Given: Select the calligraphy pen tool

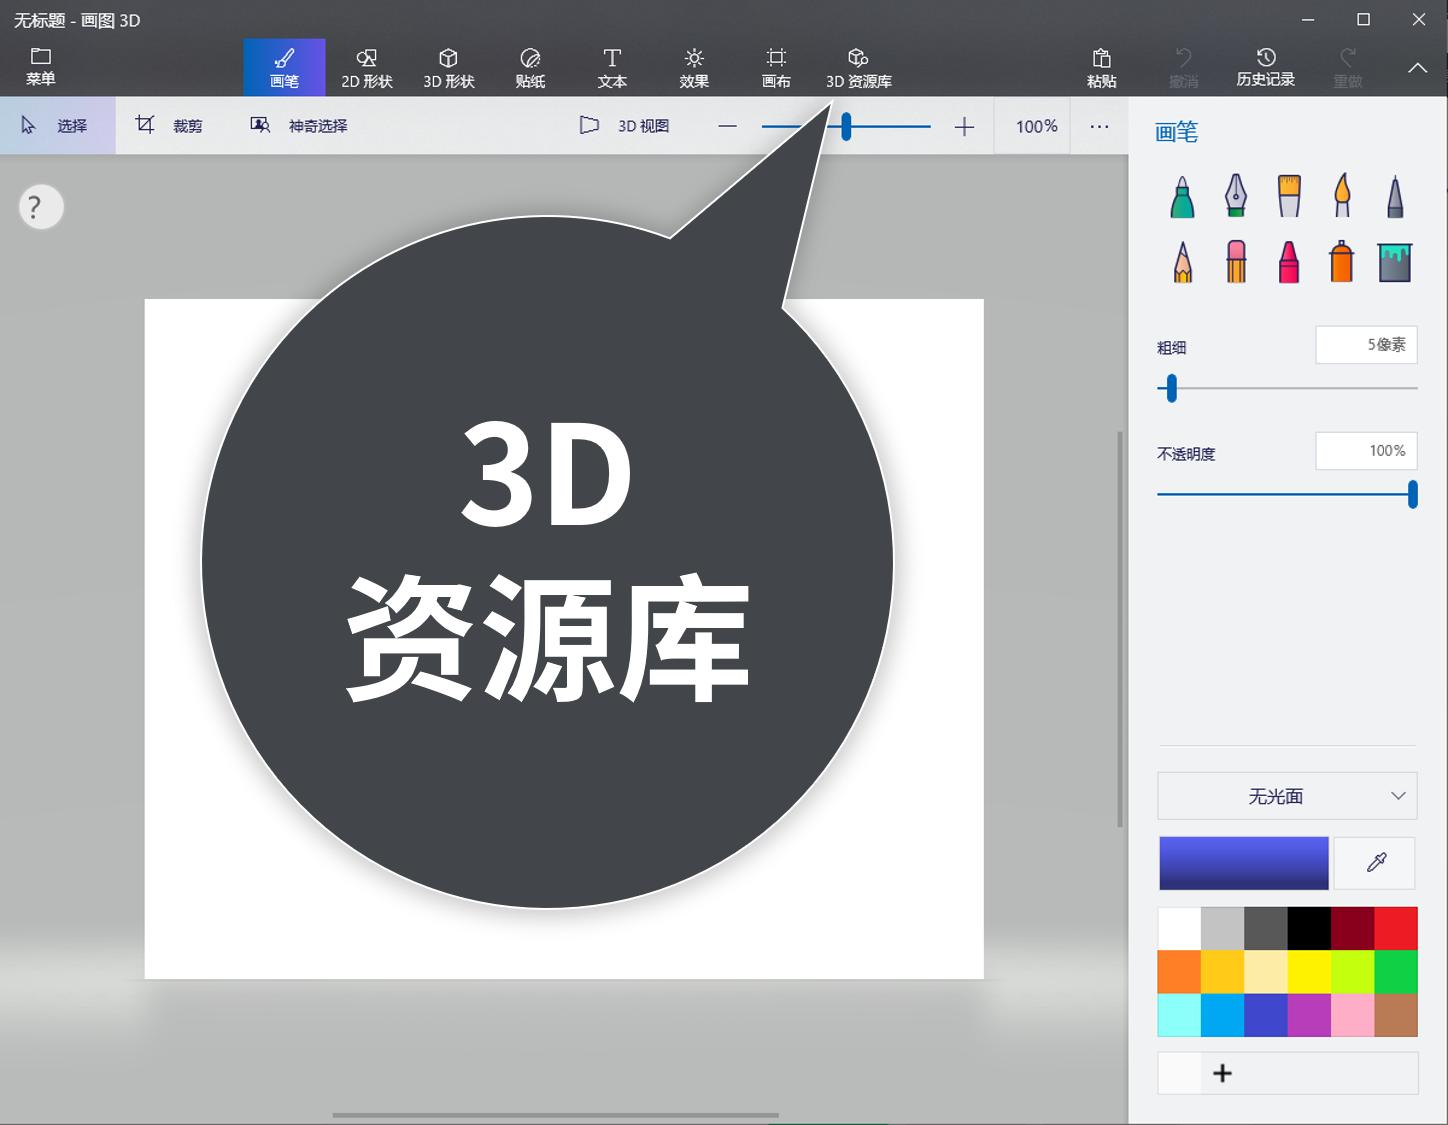Looking at the screenshot, I should click(x=1235, y=195).
